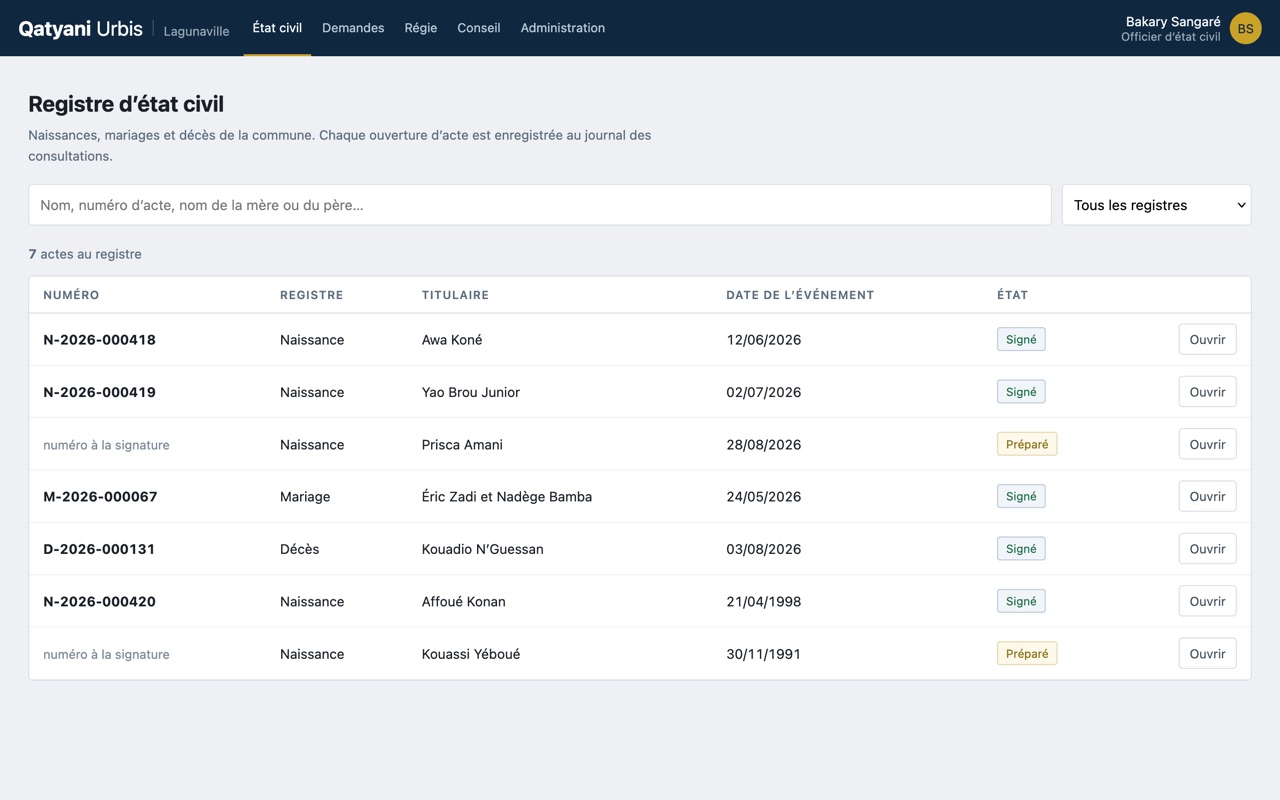Open the Administration tab

(563, 28)
